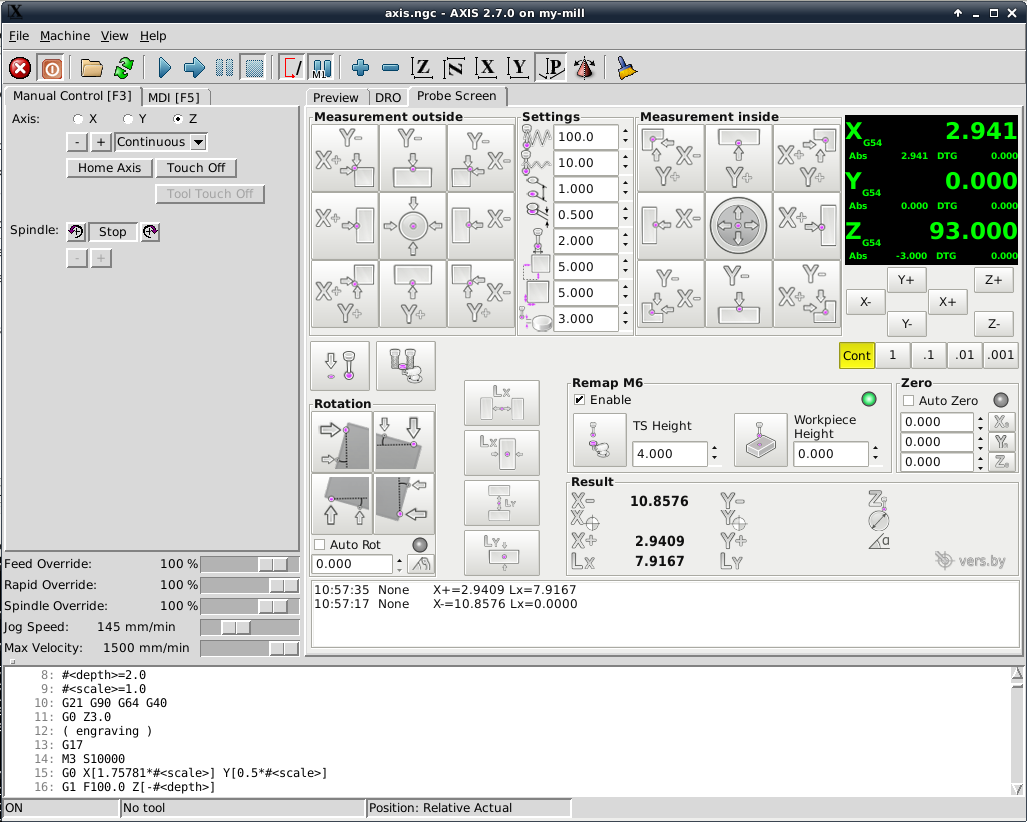Probe outside center icon in Measurement outside

pyautogui.click(x=413, y=226)
